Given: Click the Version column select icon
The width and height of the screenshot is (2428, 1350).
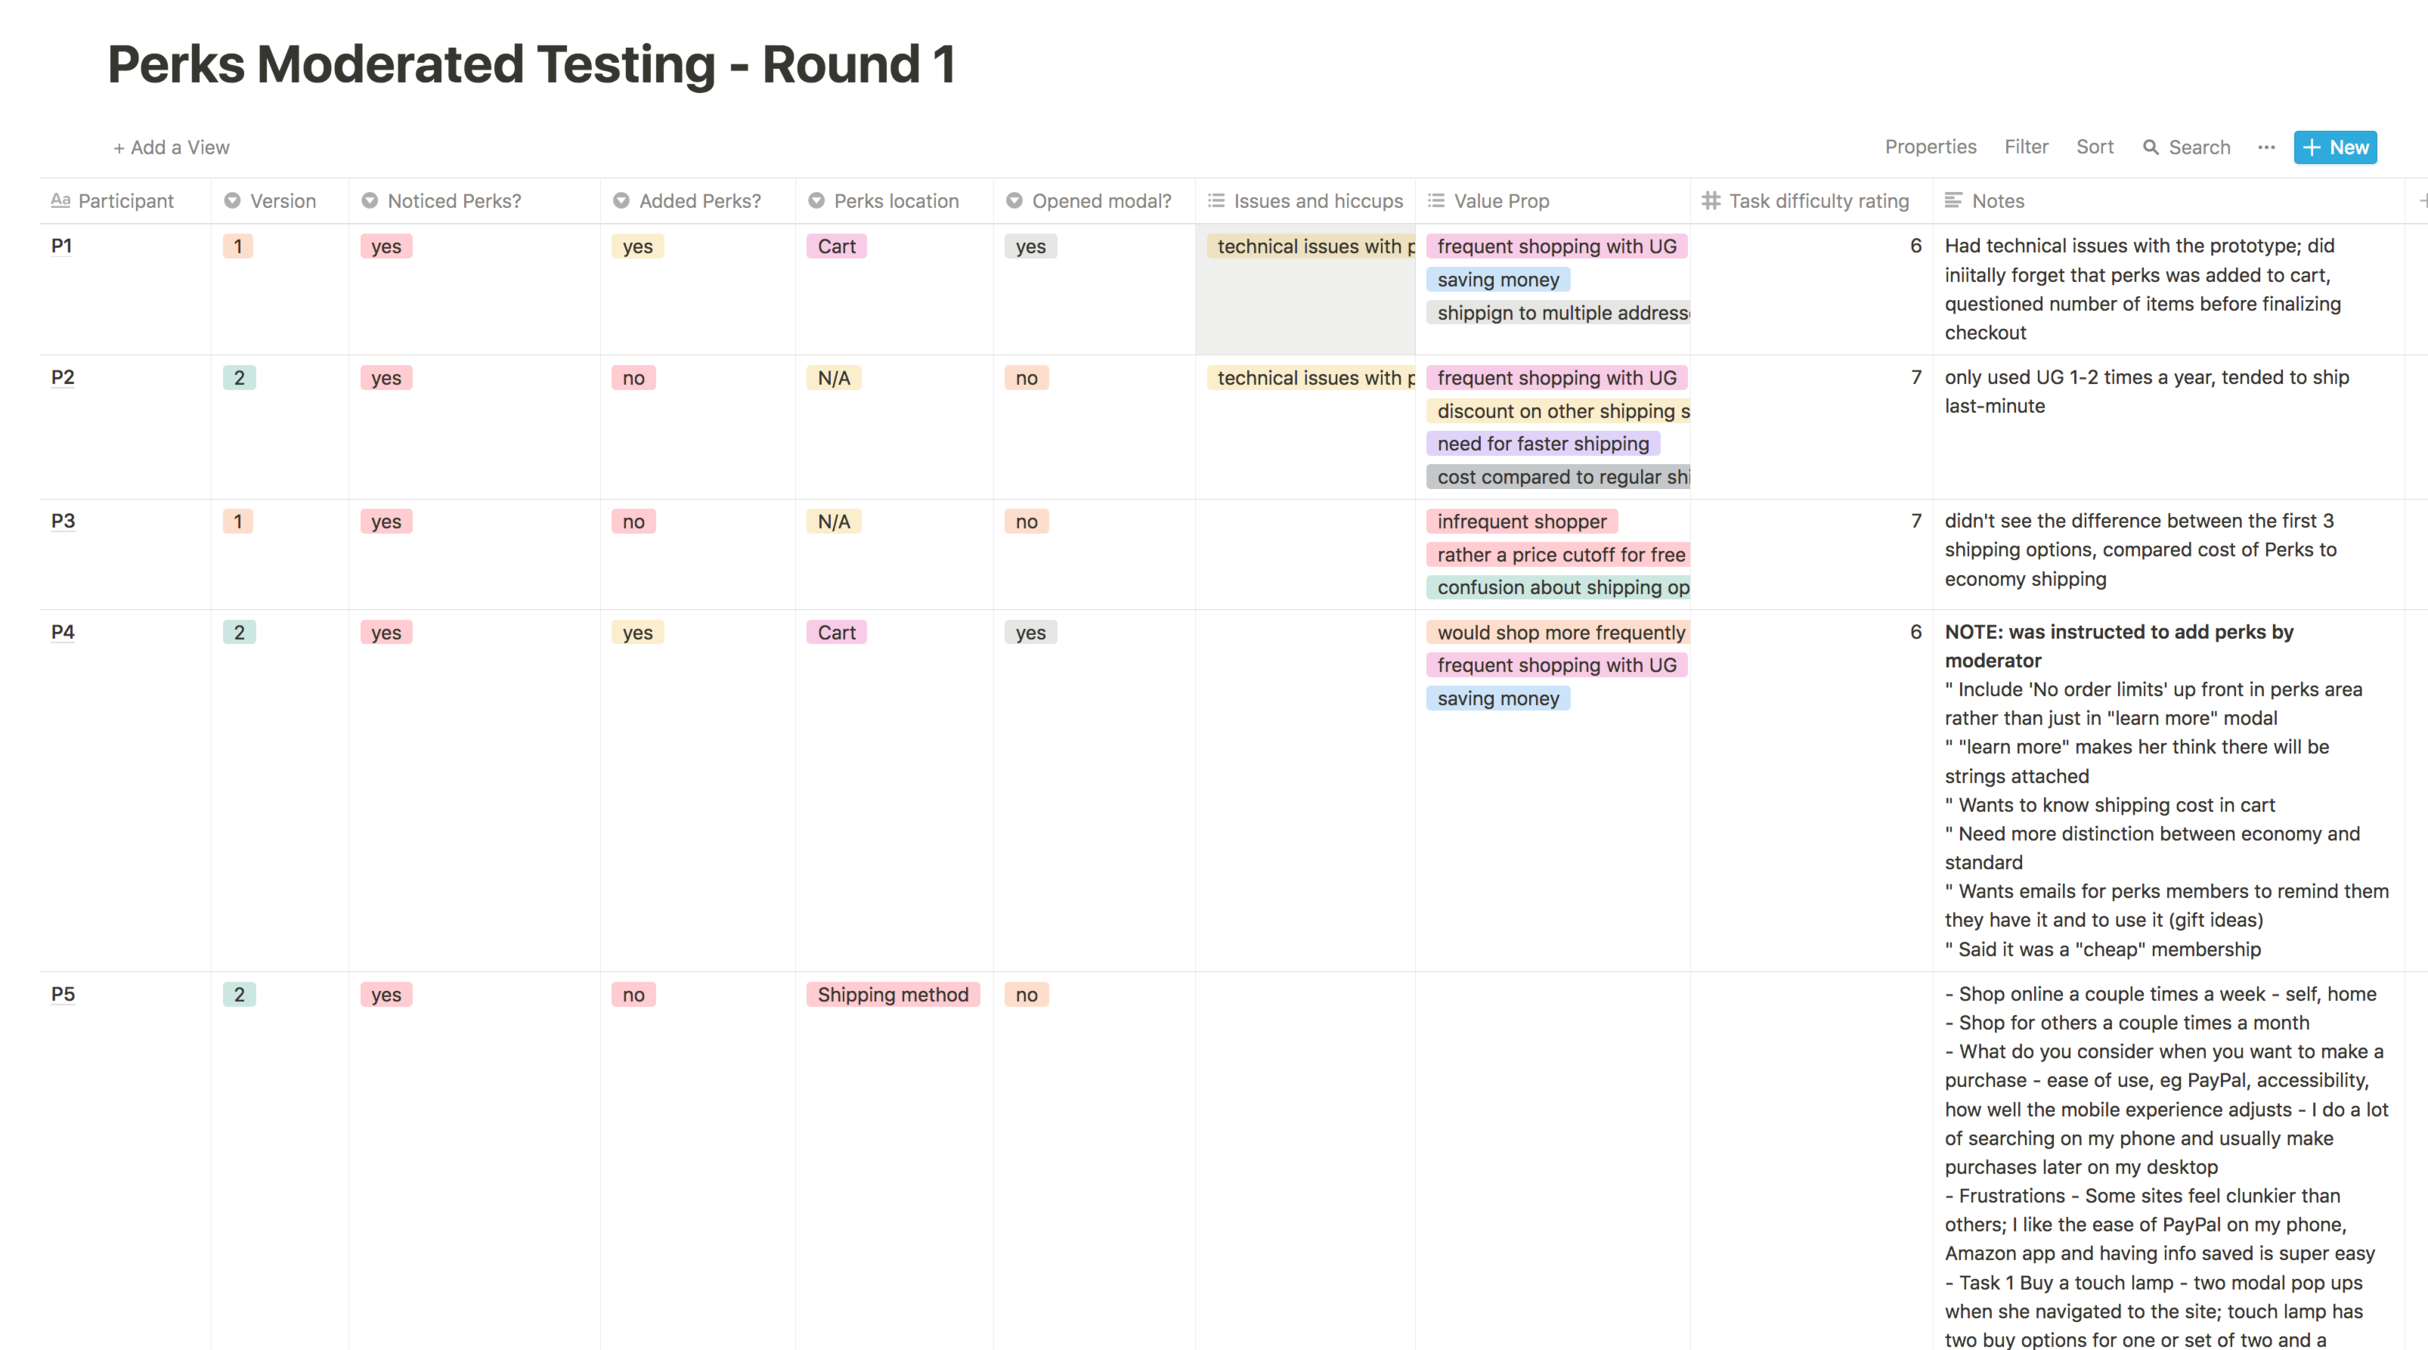Looking at the screenshot, I should (233, 201).
